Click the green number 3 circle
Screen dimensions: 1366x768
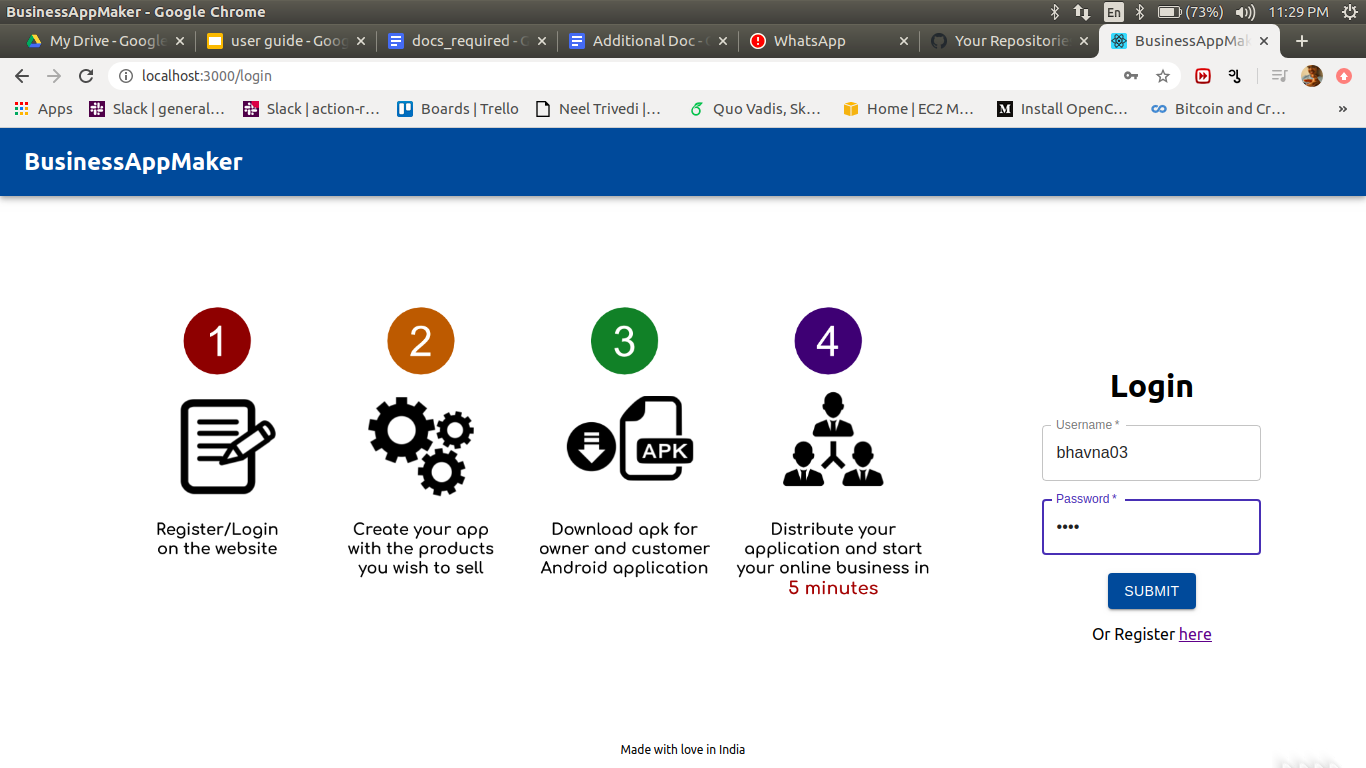[624, 341]
